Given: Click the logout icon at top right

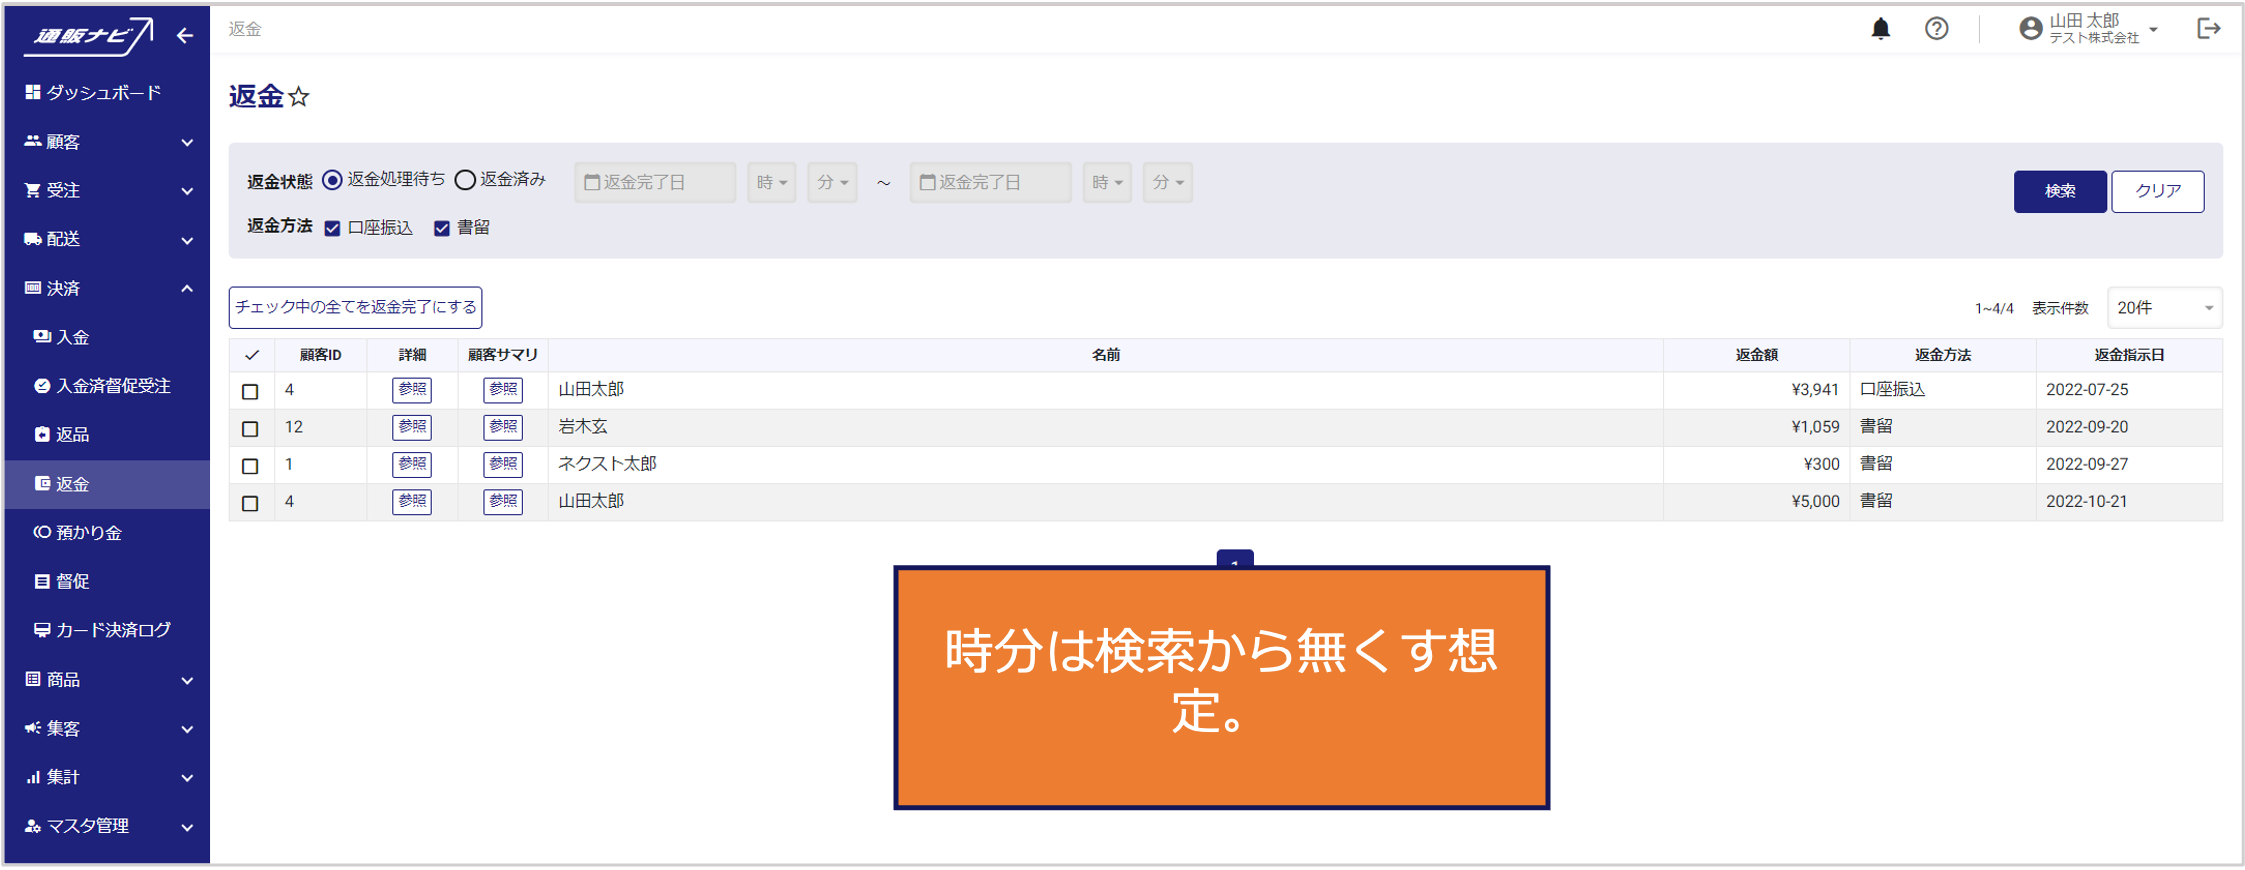Looking at the screenshot, I should pyautogui.click(x=2208, y=29).
